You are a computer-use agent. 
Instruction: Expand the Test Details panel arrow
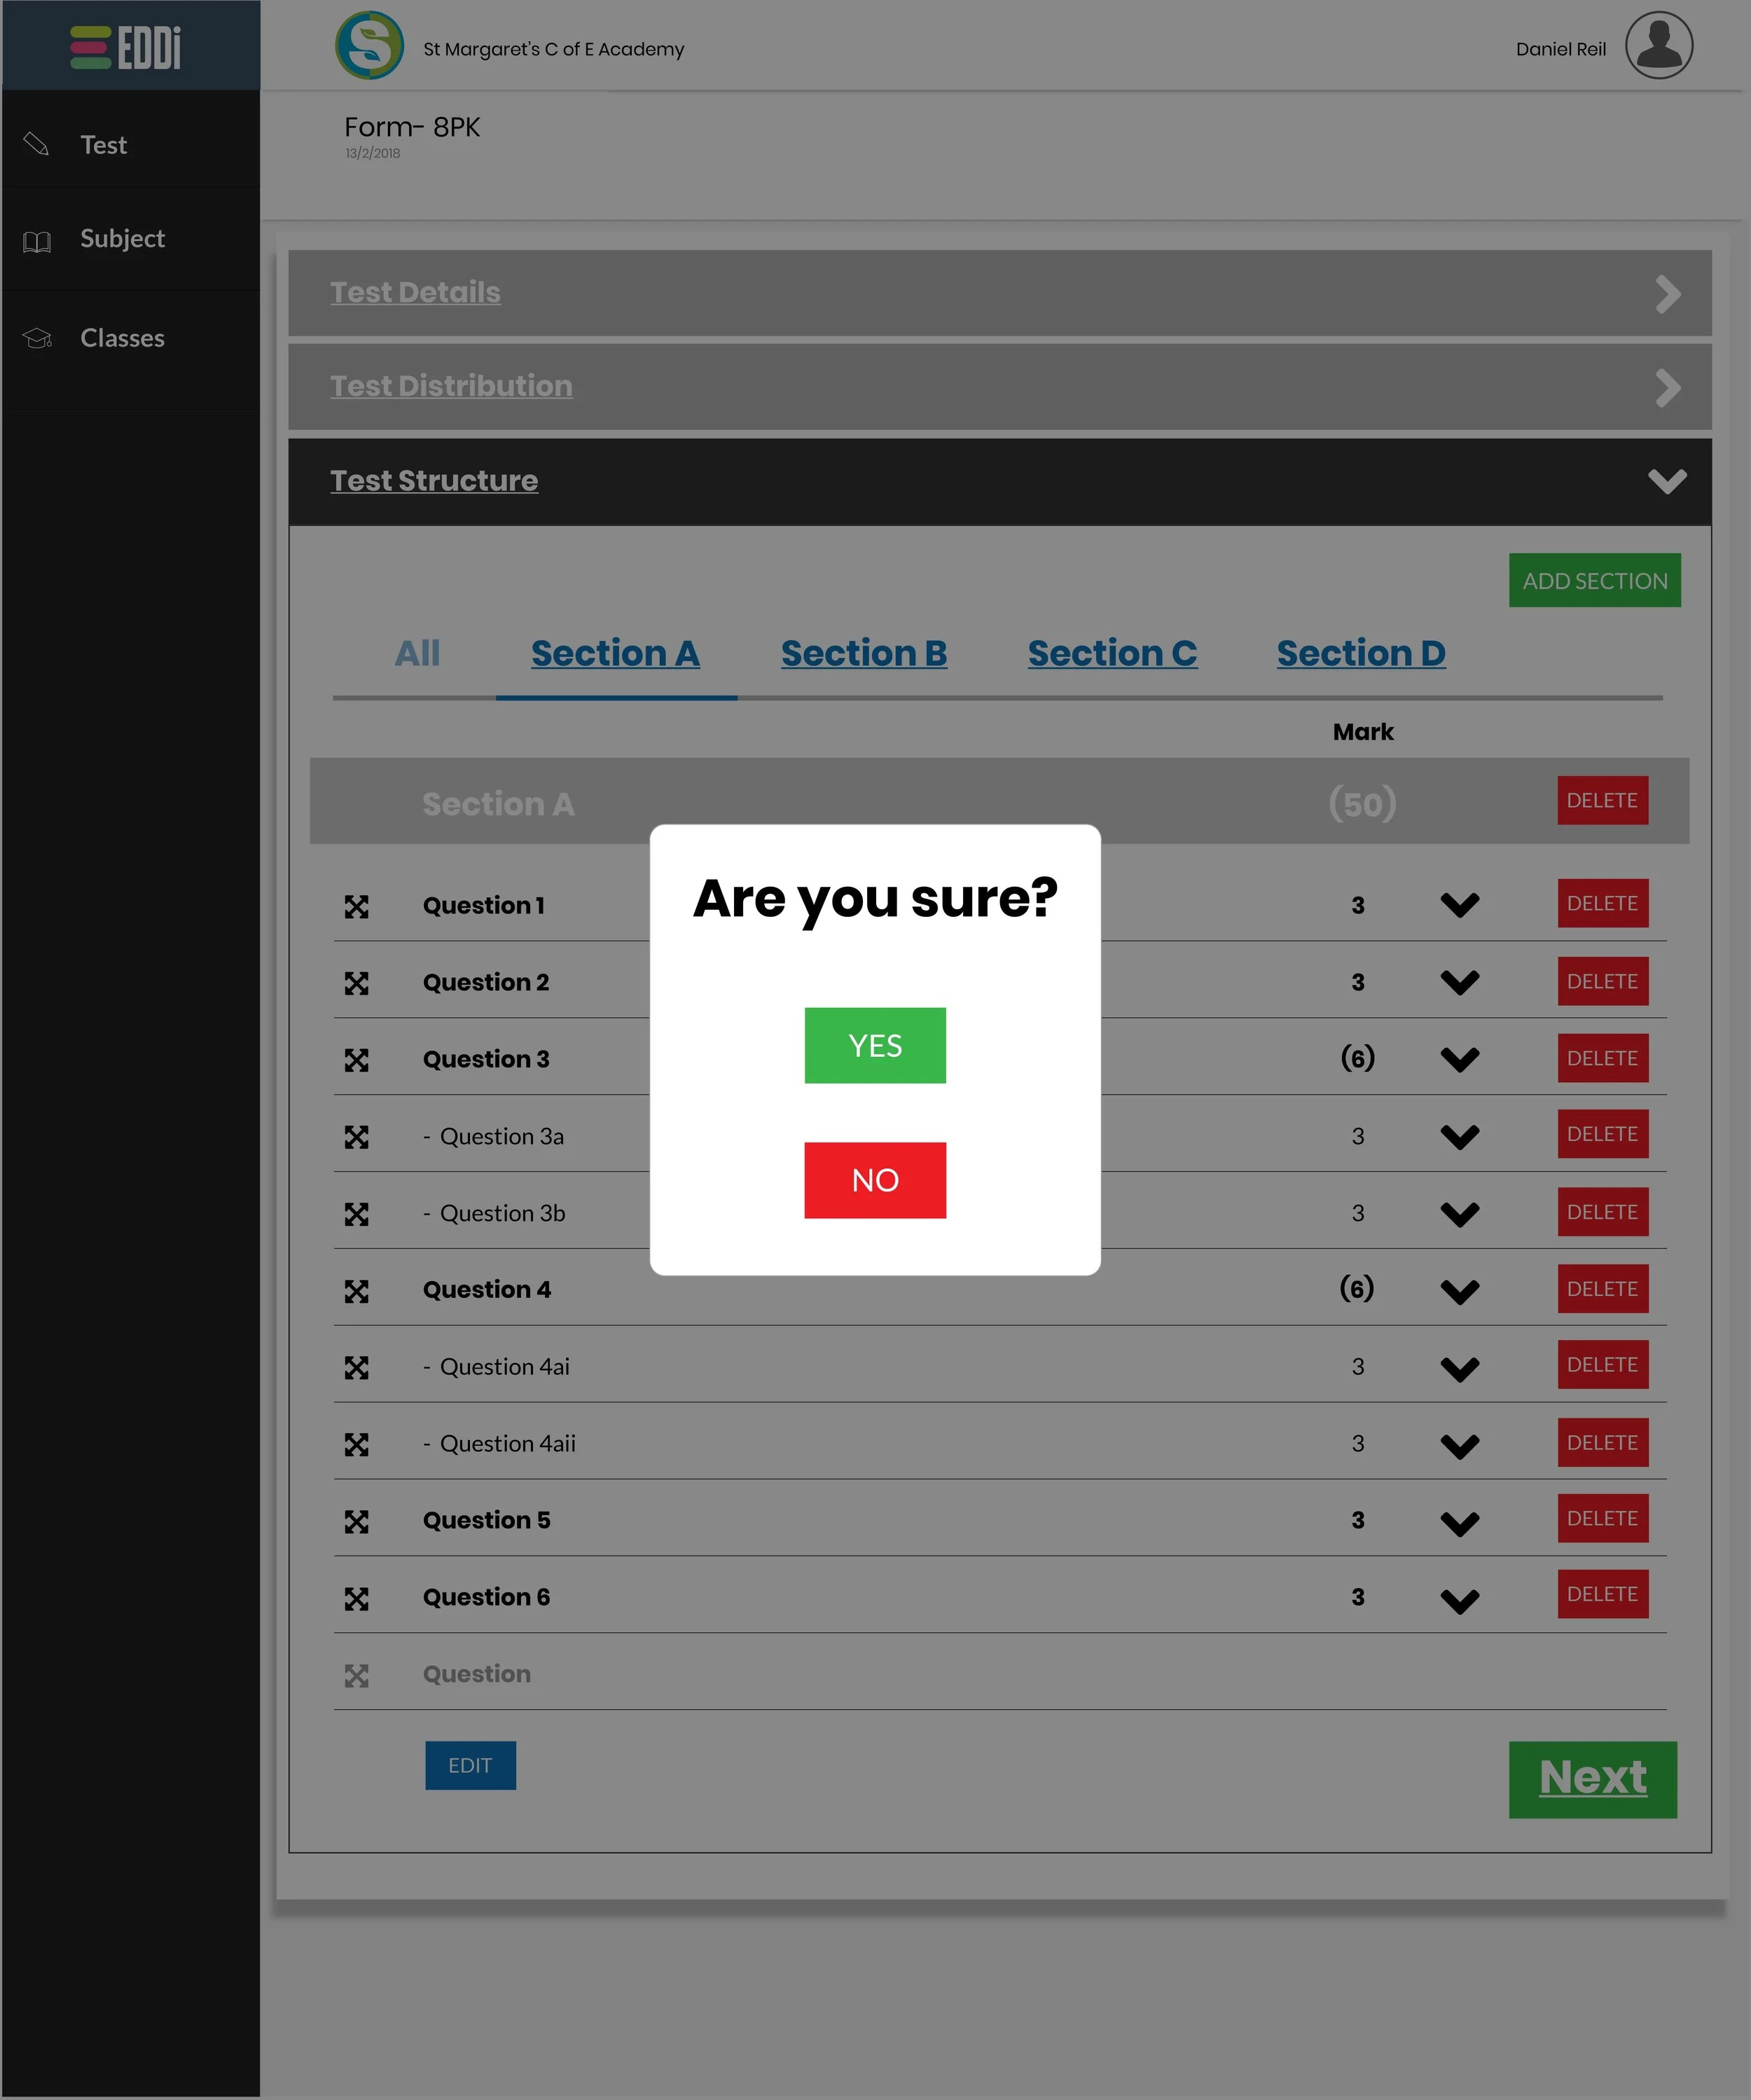(1666, 294)
